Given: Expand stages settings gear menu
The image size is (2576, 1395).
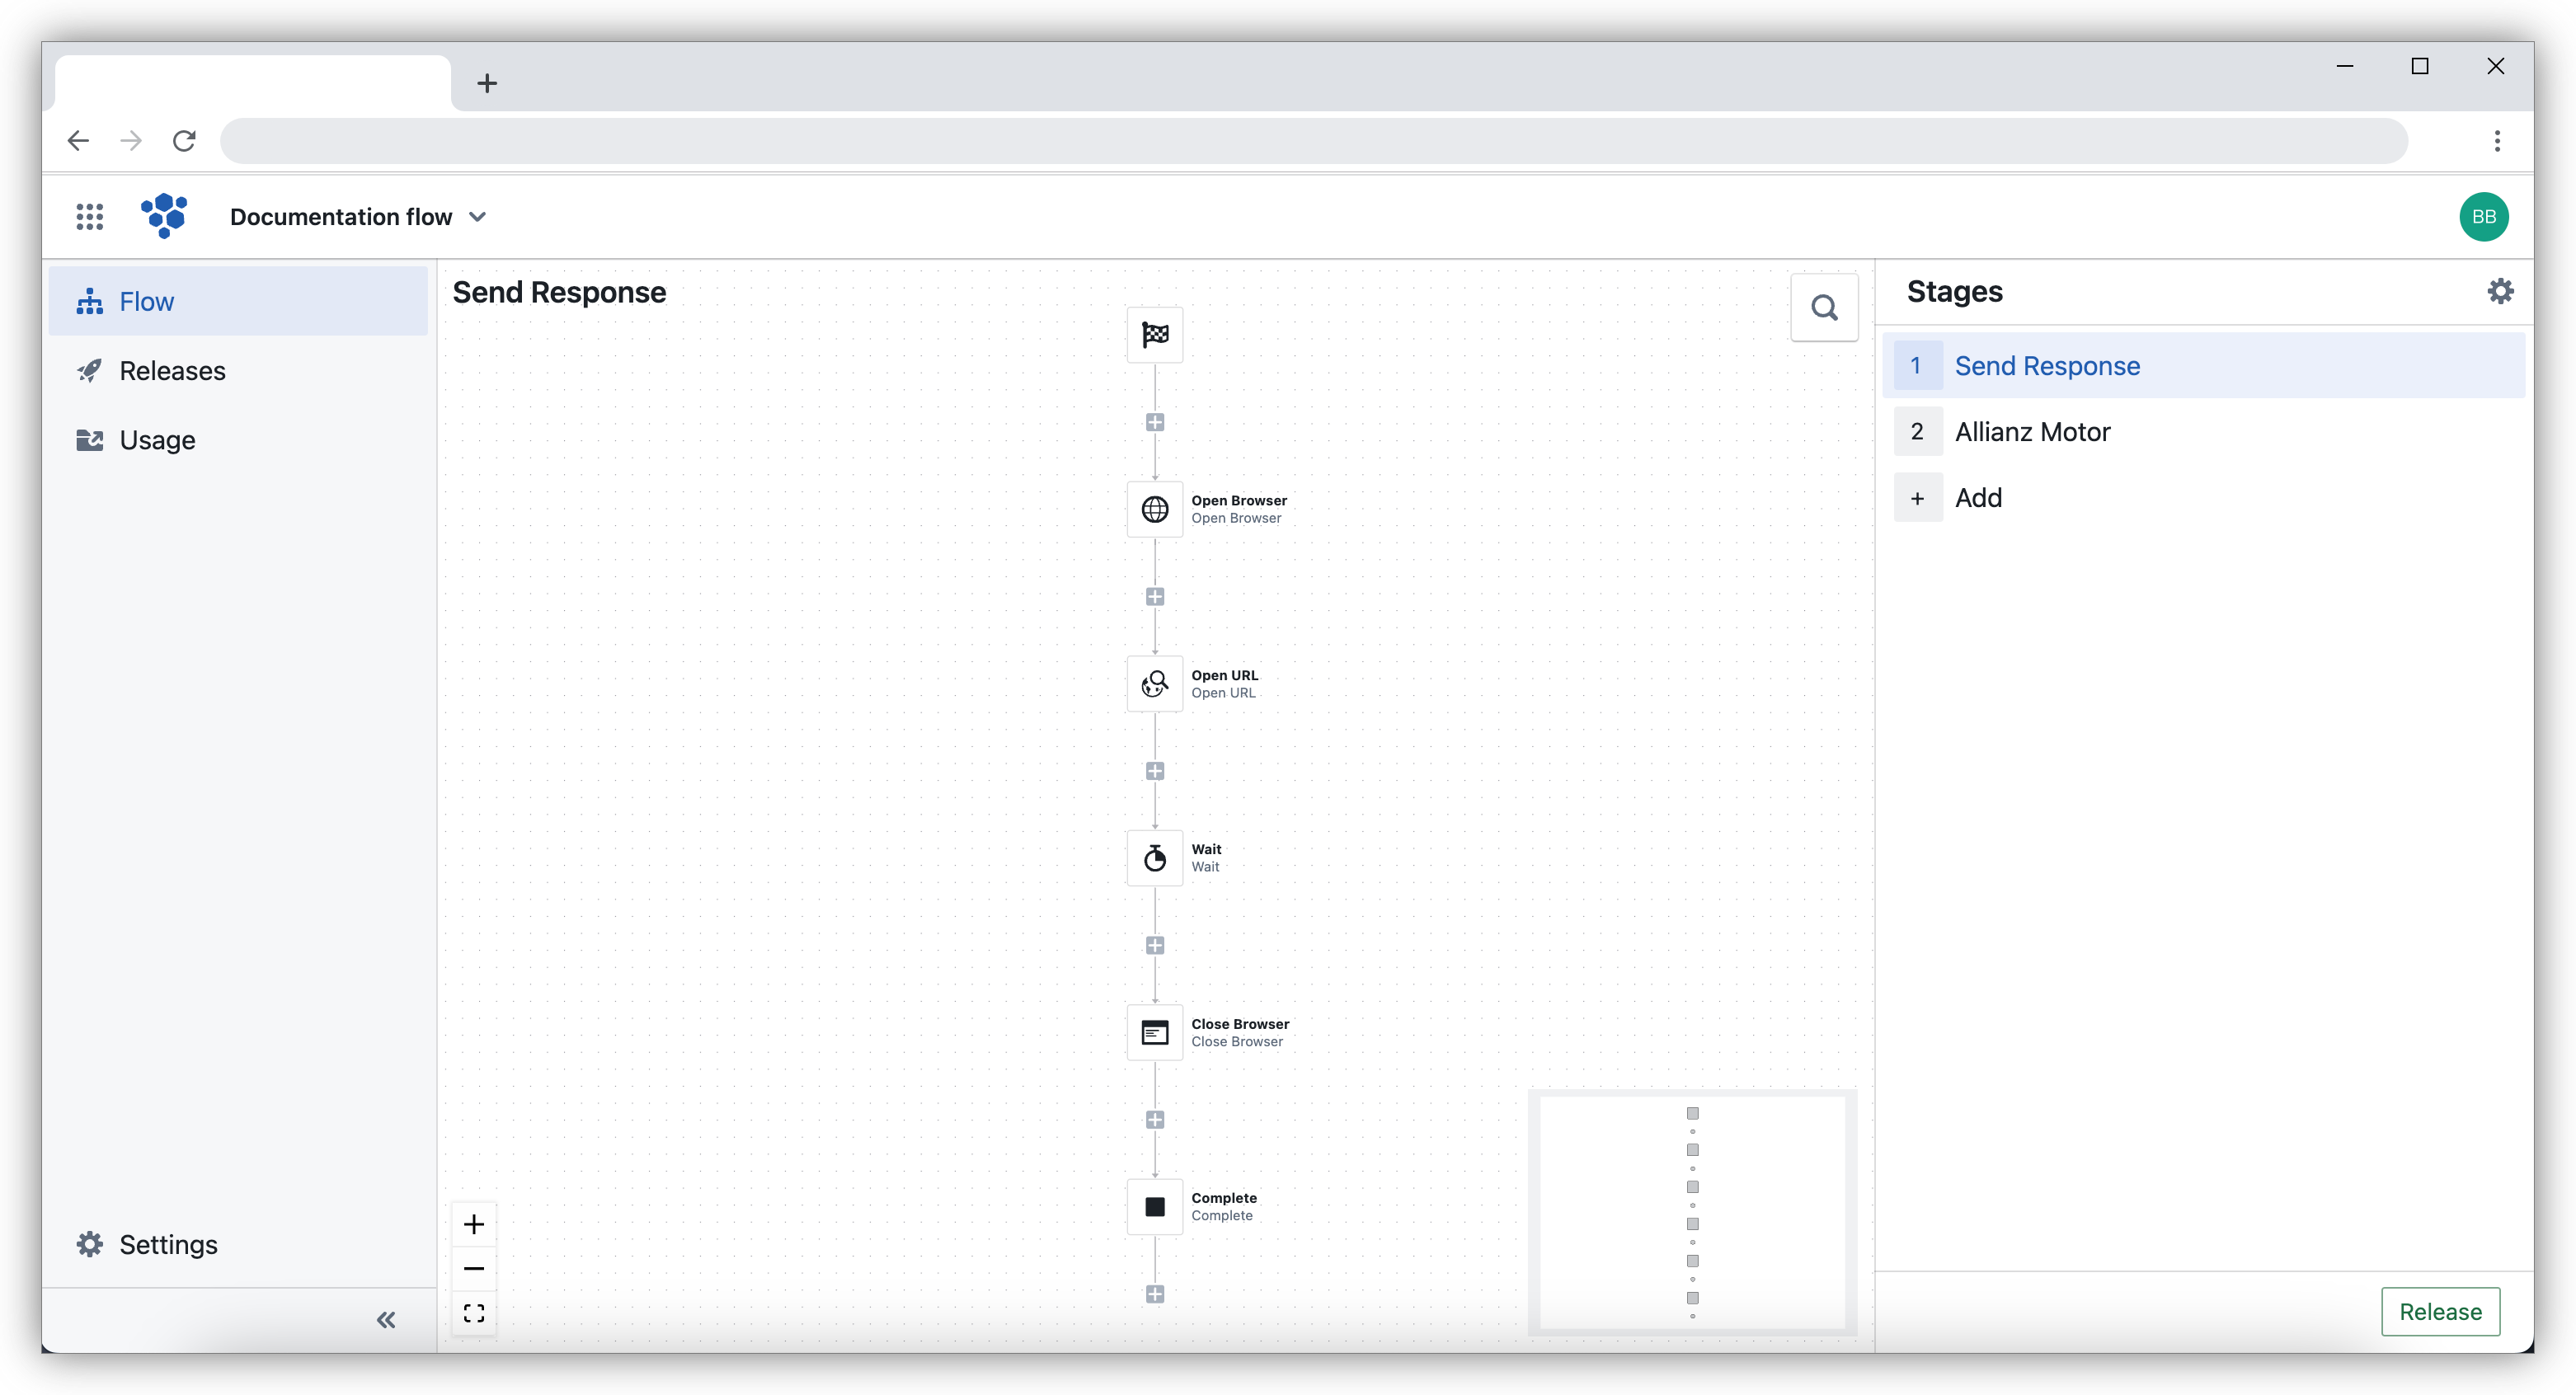Looking at the screenshot, I should (2500, 292).
